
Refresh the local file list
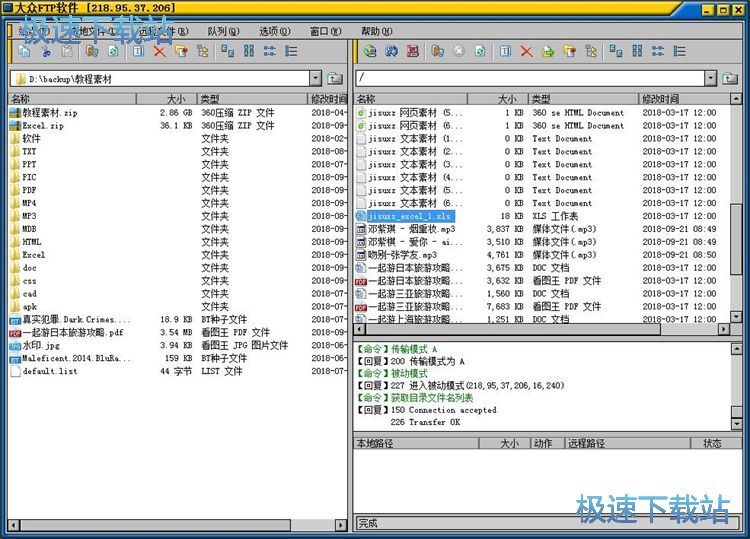(113, 51)
